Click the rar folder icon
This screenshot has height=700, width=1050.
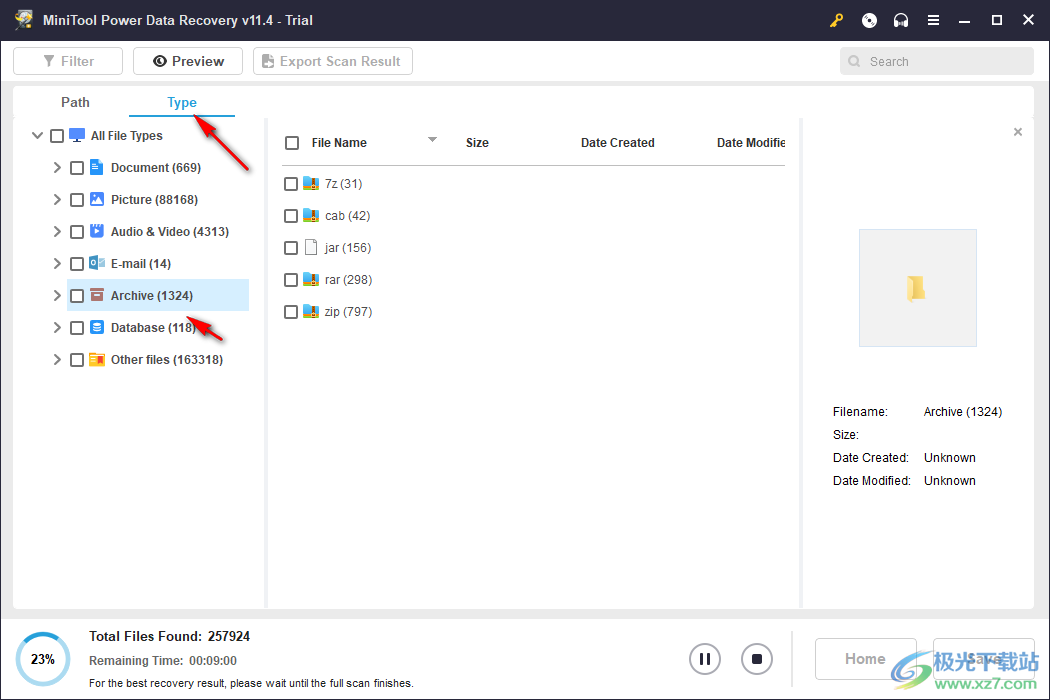(x=311, y=279)
